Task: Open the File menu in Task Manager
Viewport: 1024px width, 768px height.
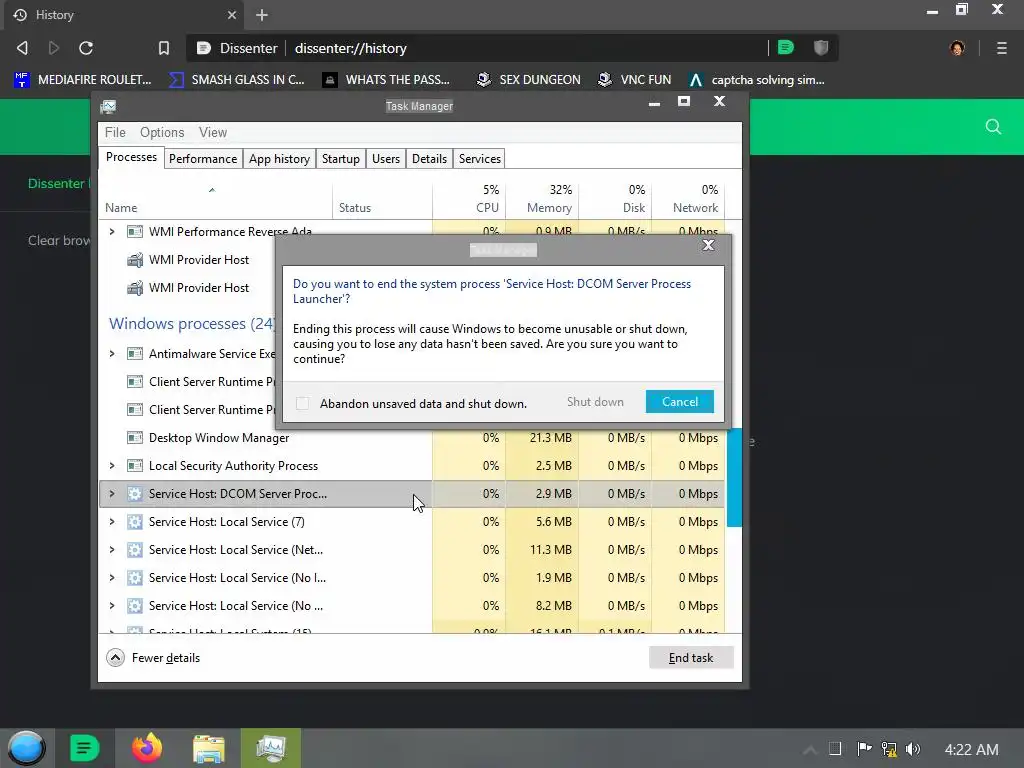Action: coord(115,133)
